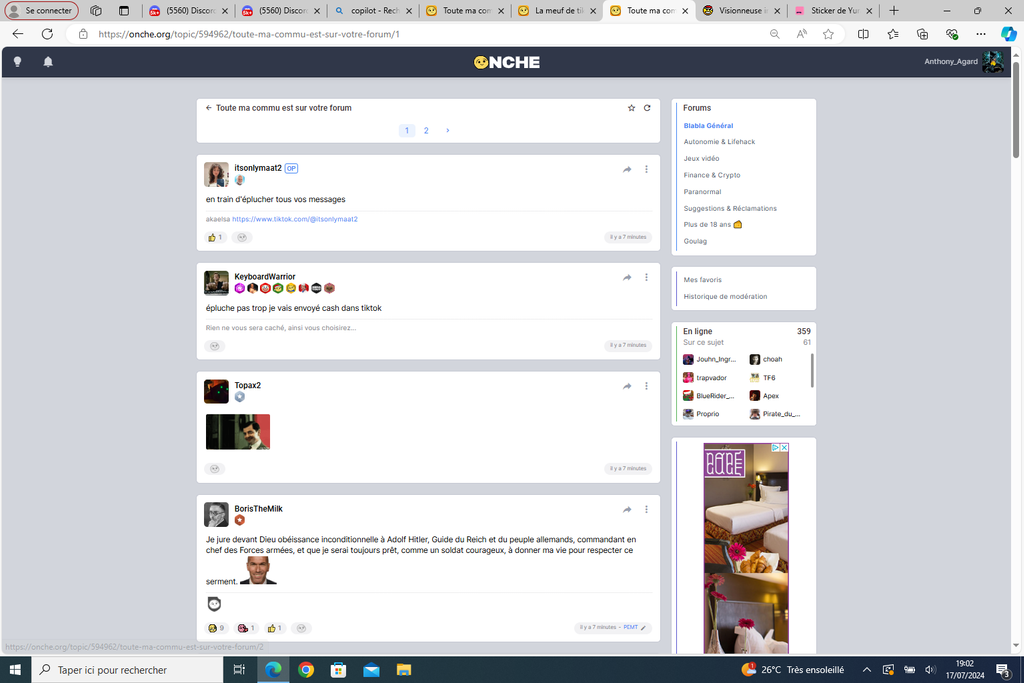This screenshot has width=1024, height=683.
Task: Add a reaction to KeyboardWarrior's post
Action: pos(214,346)
